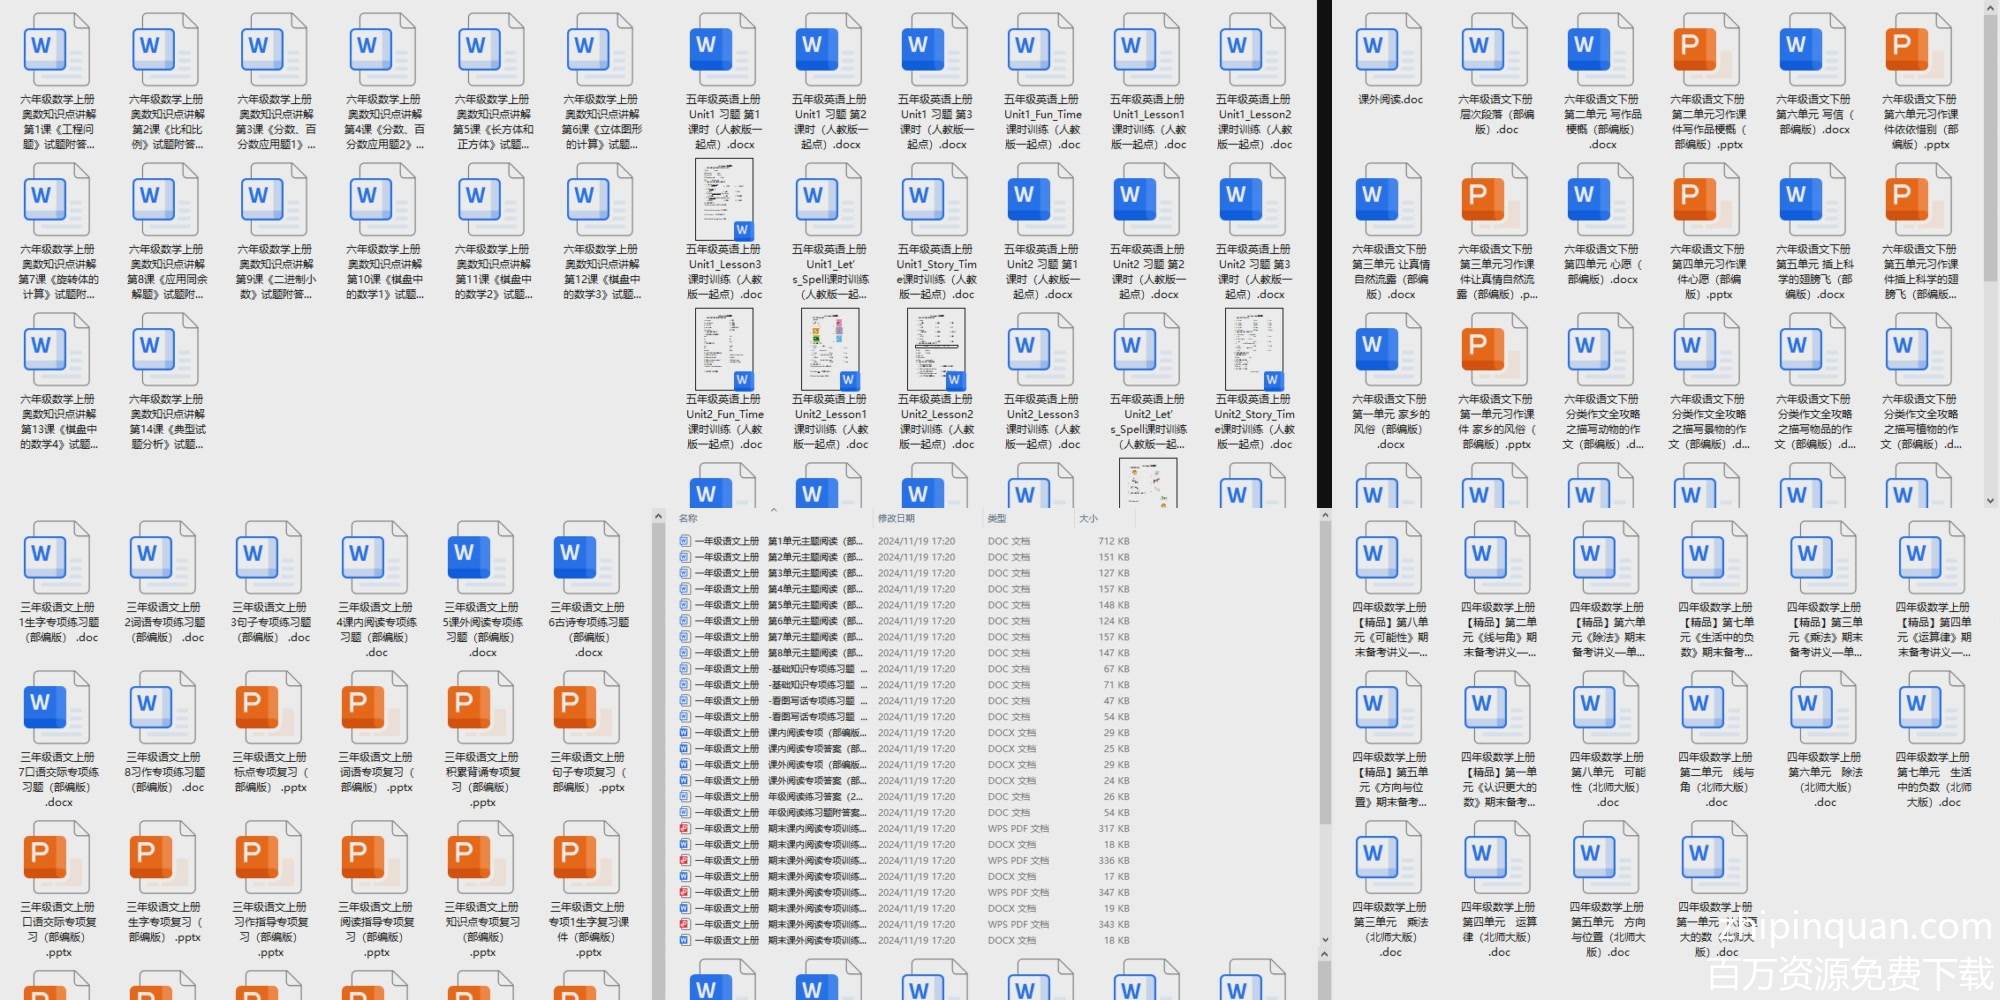
Task: Select 三年级语文上册 标点专项复习 pptx icon
Action: 269,708
